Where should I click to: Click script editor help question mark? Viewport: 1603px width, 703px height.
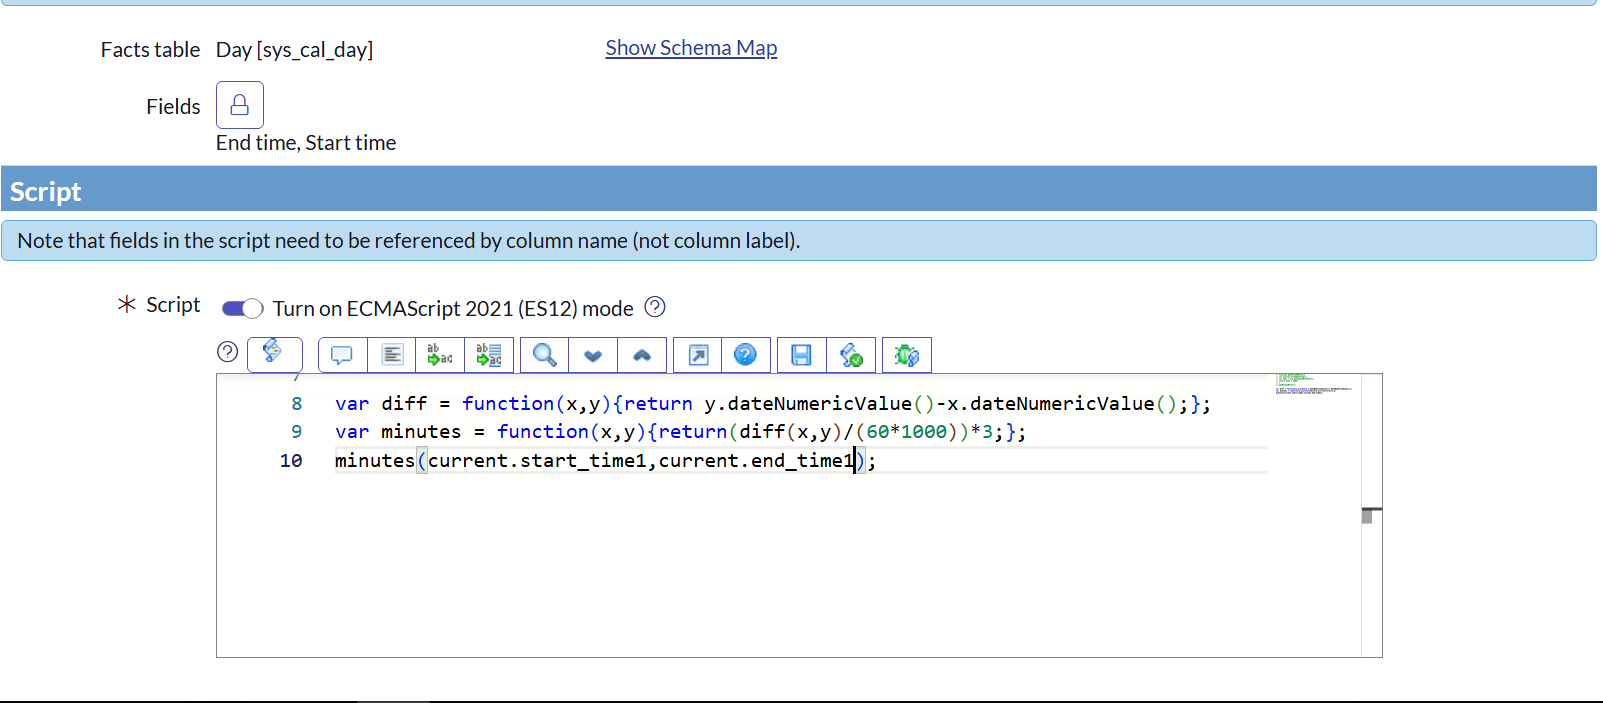[x=228, y=352]
